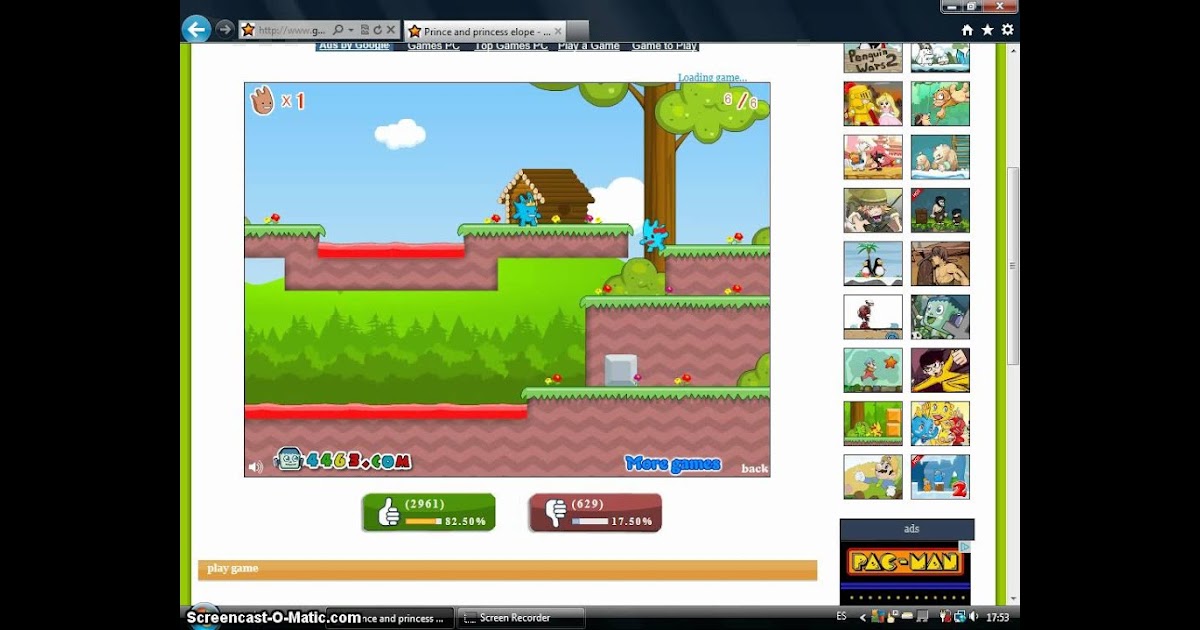The image size is (1200, 630).
Task: Open the two penguins island thumbnail
Action: point(873,263)
